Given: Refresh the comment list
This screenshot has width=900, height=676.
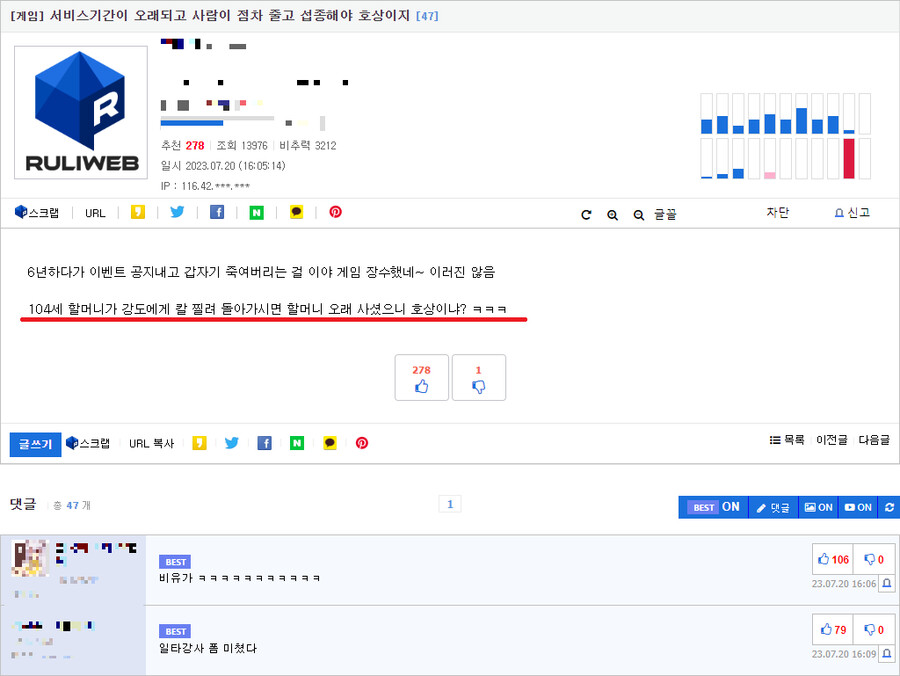Looking at the screenshot, I should [888, 507].
